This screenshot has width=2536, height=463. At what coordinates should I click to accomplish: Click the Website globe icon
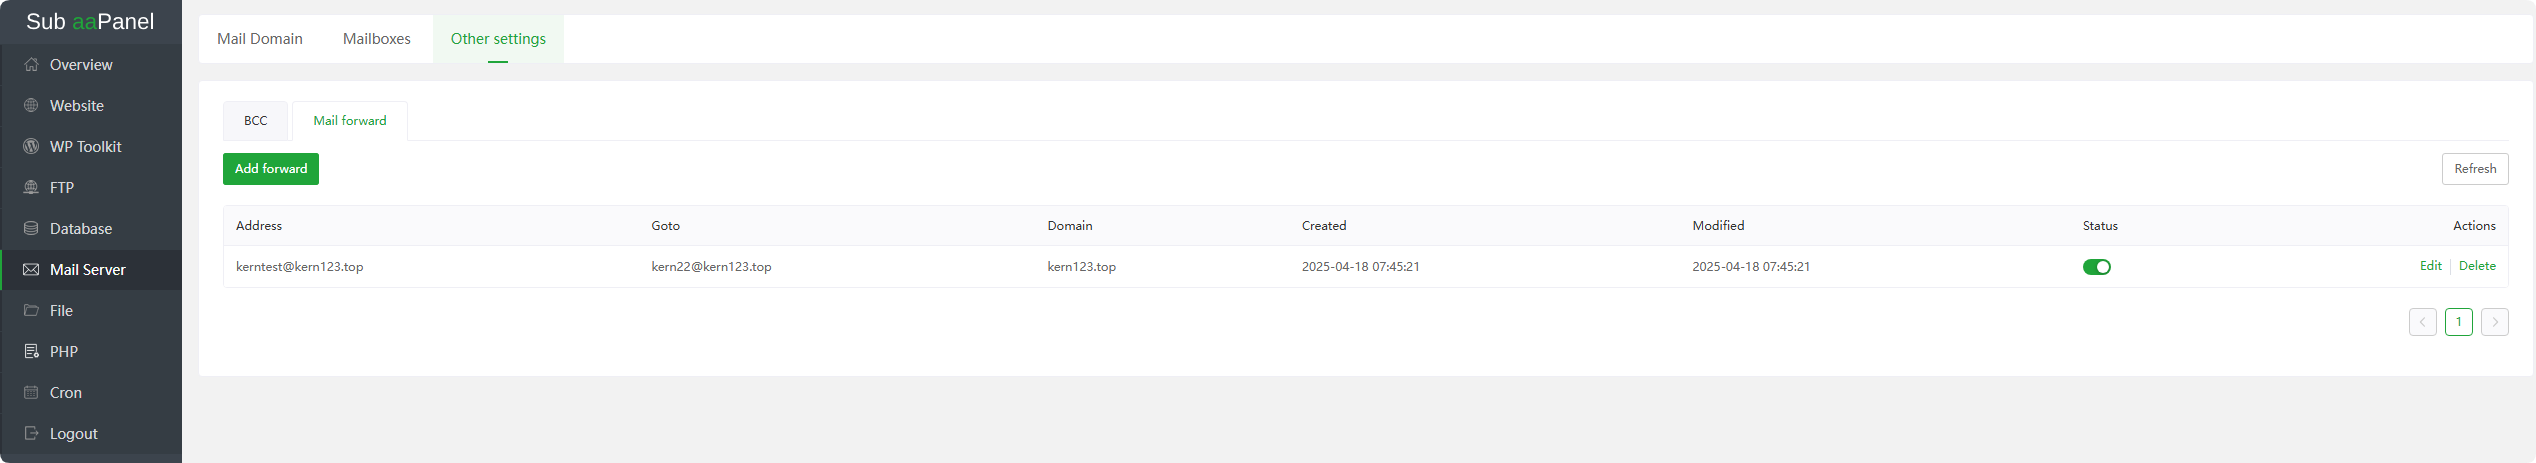(31, 106)
